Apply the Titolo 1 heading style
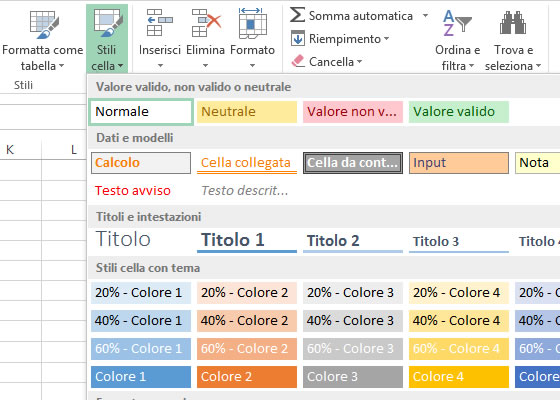Viewport: 560px width, 400px height. (x=247, y=241)
